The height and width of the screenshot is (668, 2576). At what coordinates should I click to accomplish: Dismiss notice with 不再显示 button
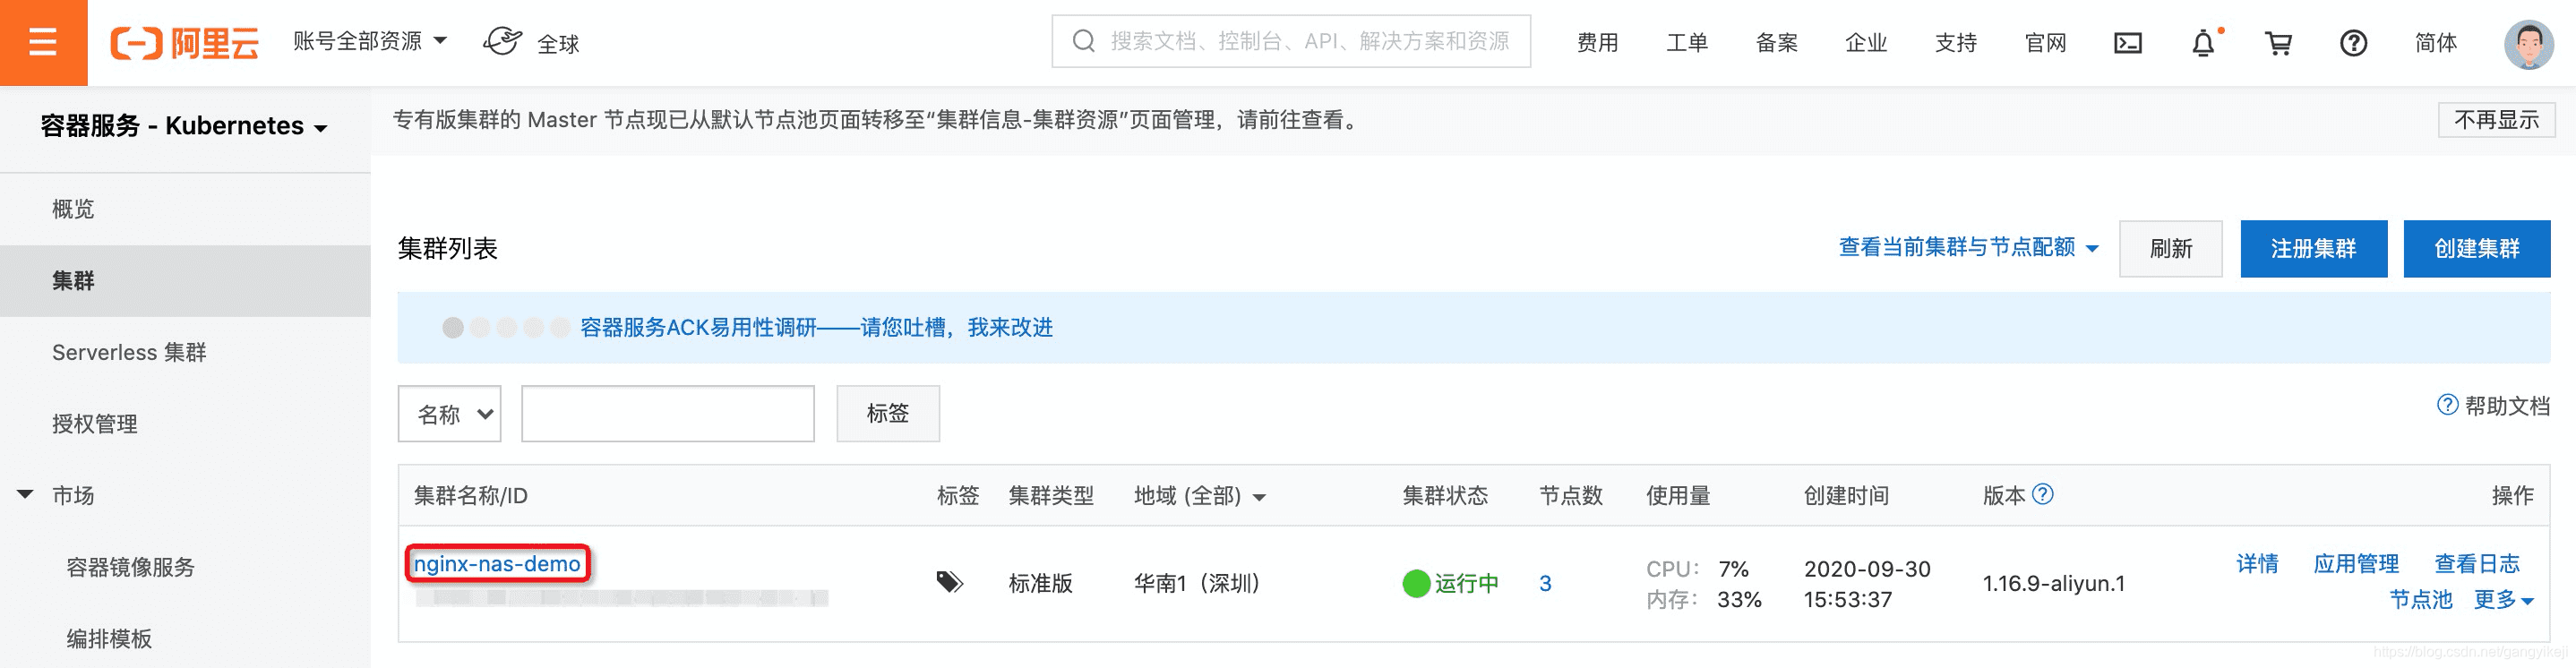click(x=2496, y=120)
